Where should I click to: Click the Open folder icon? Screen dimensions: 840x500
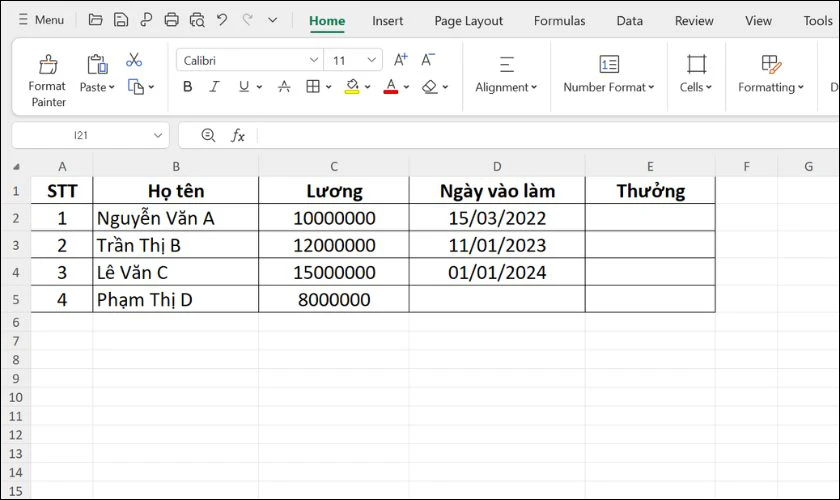tap(95, 20)
